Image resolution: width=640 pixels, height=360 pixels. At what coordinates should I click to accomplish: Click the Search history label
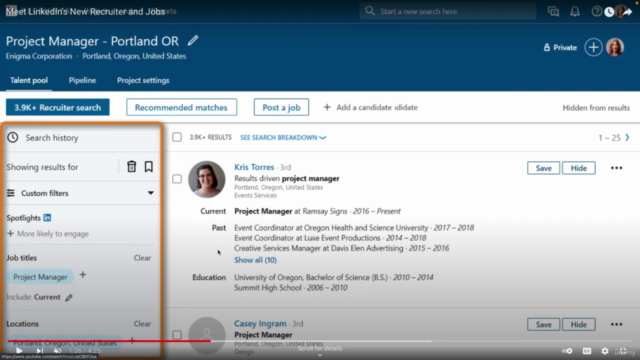pyautogui.click(x=52, y=138)
